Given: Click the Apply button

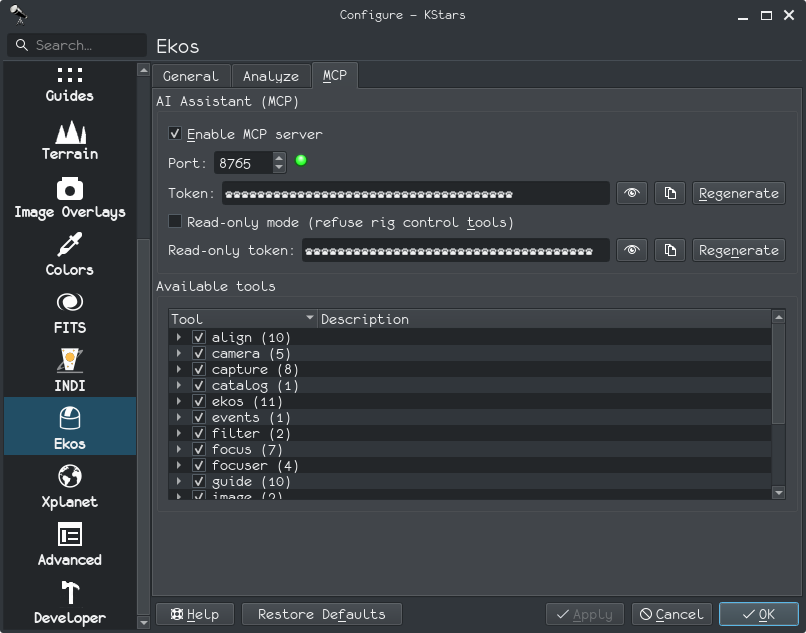Looking at the screenshot, I should point(584,614).
